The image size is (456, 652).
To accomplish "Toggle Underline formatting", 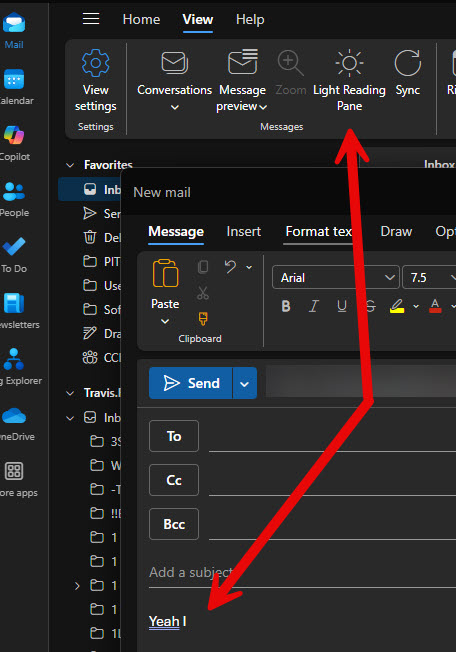I will pyautogui.click(x=342, y=306).
